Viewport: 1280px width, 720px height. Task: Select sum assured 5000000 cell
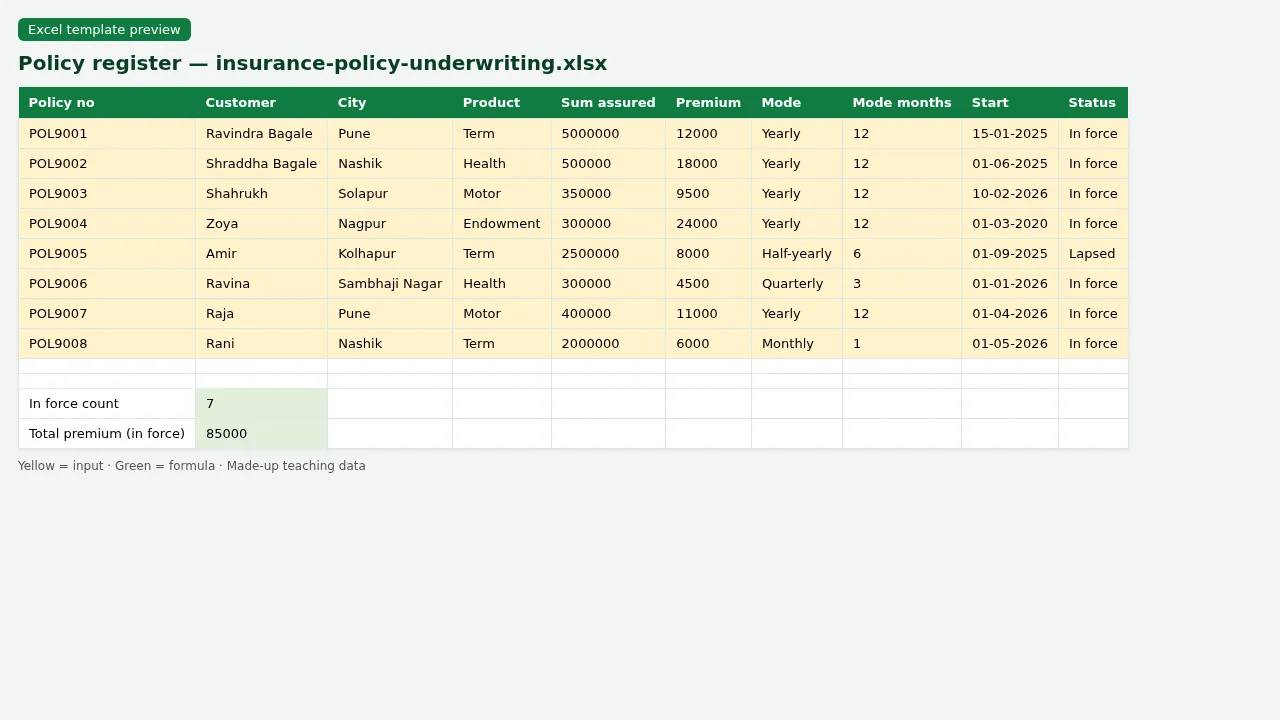608,134
